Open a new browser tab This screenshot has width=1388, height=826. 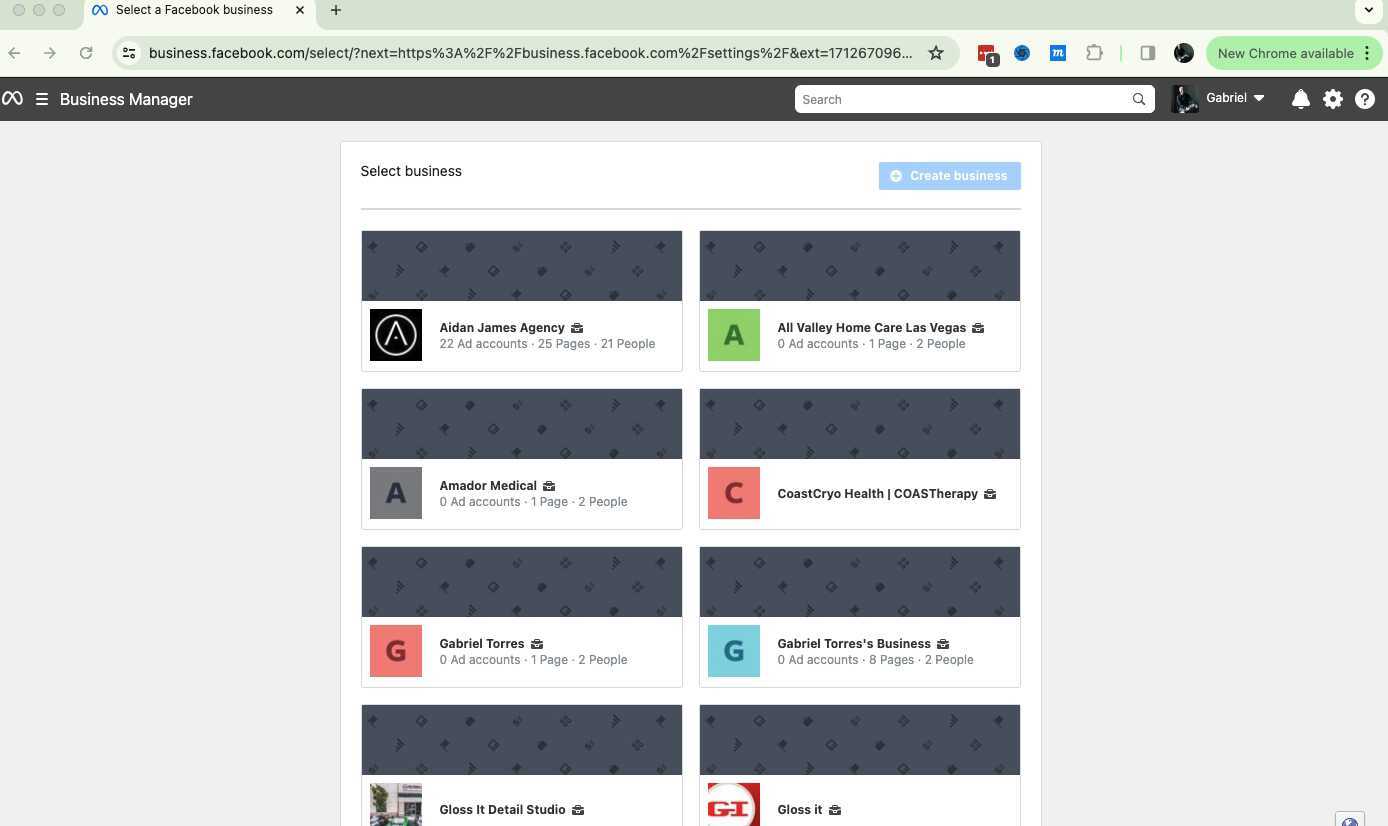(336, 10)
